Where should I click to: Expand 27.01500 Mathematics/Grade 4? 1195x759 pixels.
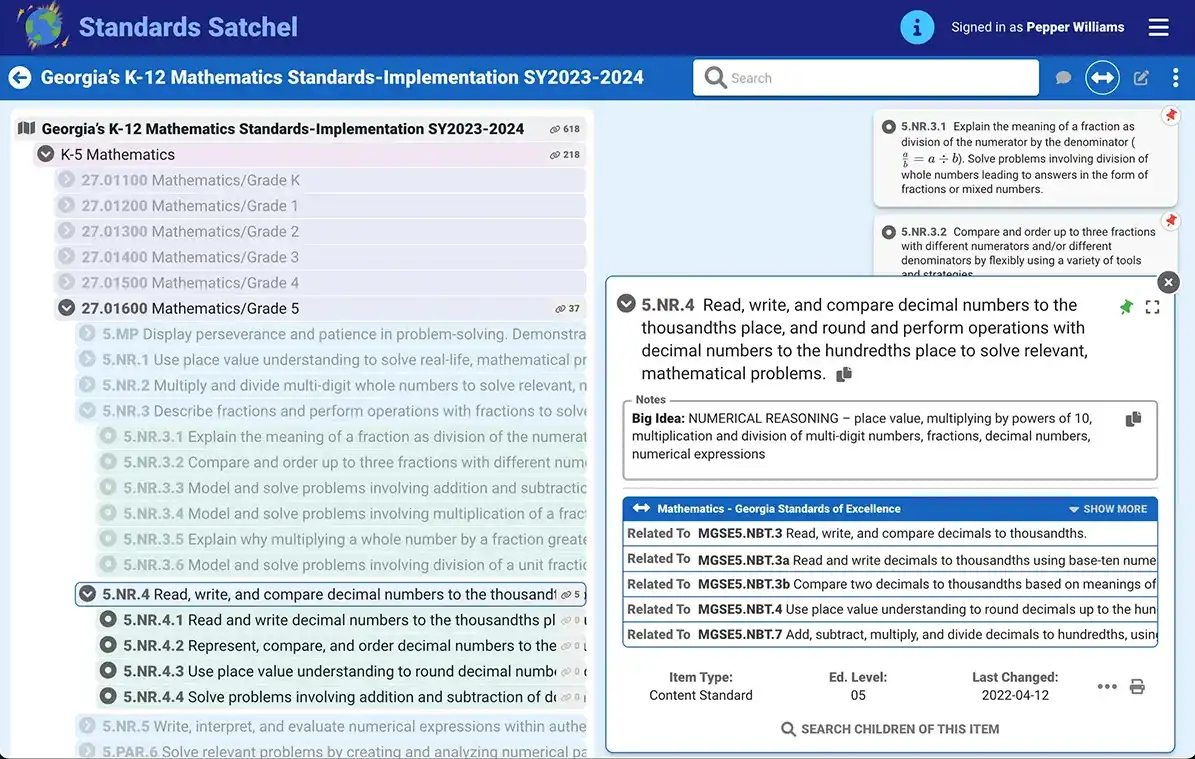(66, 282)
